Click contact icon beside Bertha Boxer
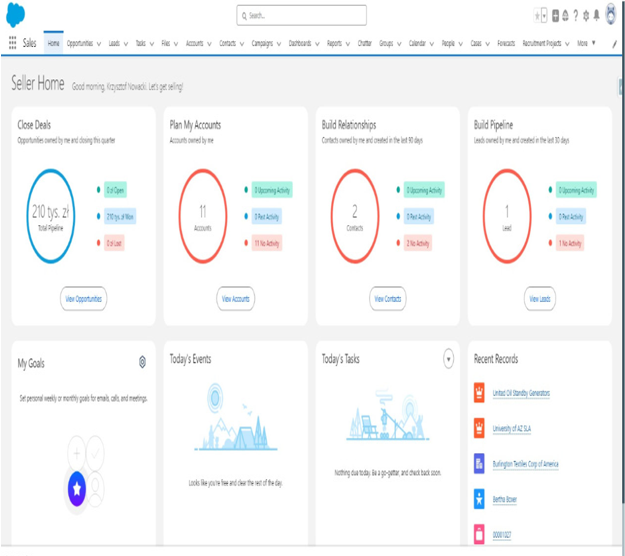Viewport: 625px width, 556px height. click(x=479, y=499)
